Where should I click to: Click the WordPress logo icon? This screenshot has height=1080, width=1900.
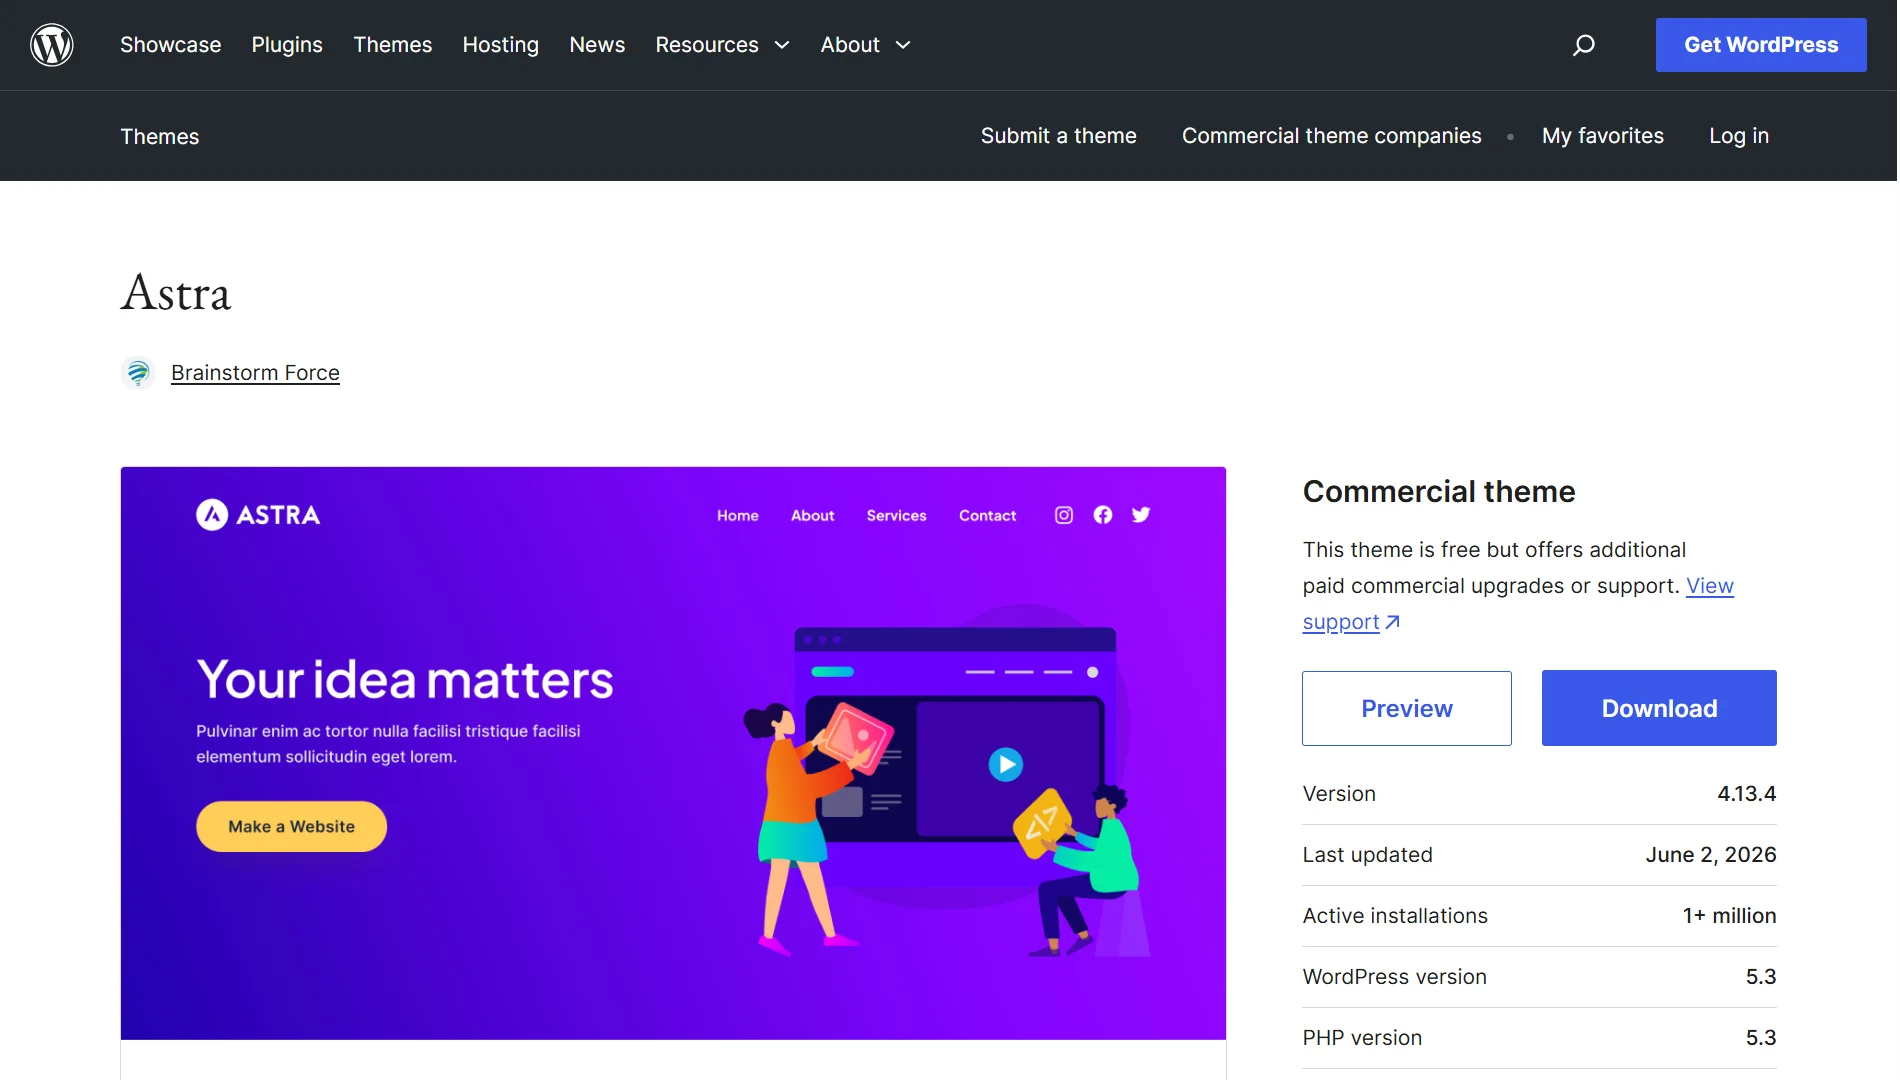click(x=52, y=45)
